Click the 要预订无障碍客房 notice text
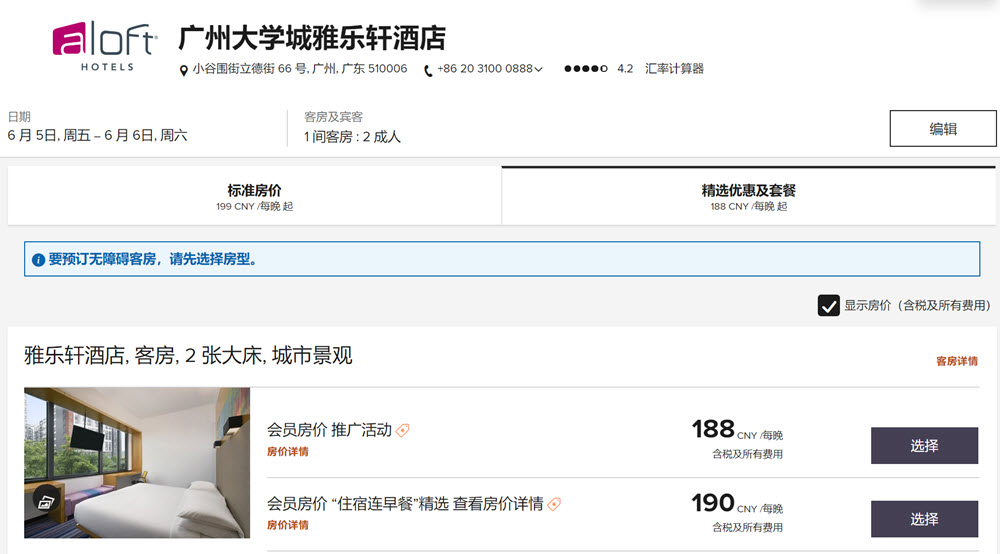1000x554 pixels. [x=152, y=259]
